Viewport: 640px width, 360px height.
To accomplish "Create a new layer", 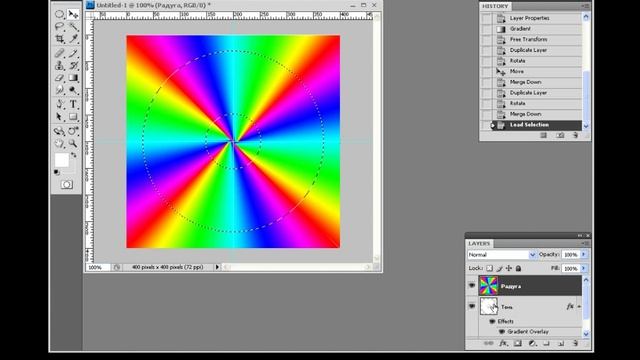I will tap(561, 344).
